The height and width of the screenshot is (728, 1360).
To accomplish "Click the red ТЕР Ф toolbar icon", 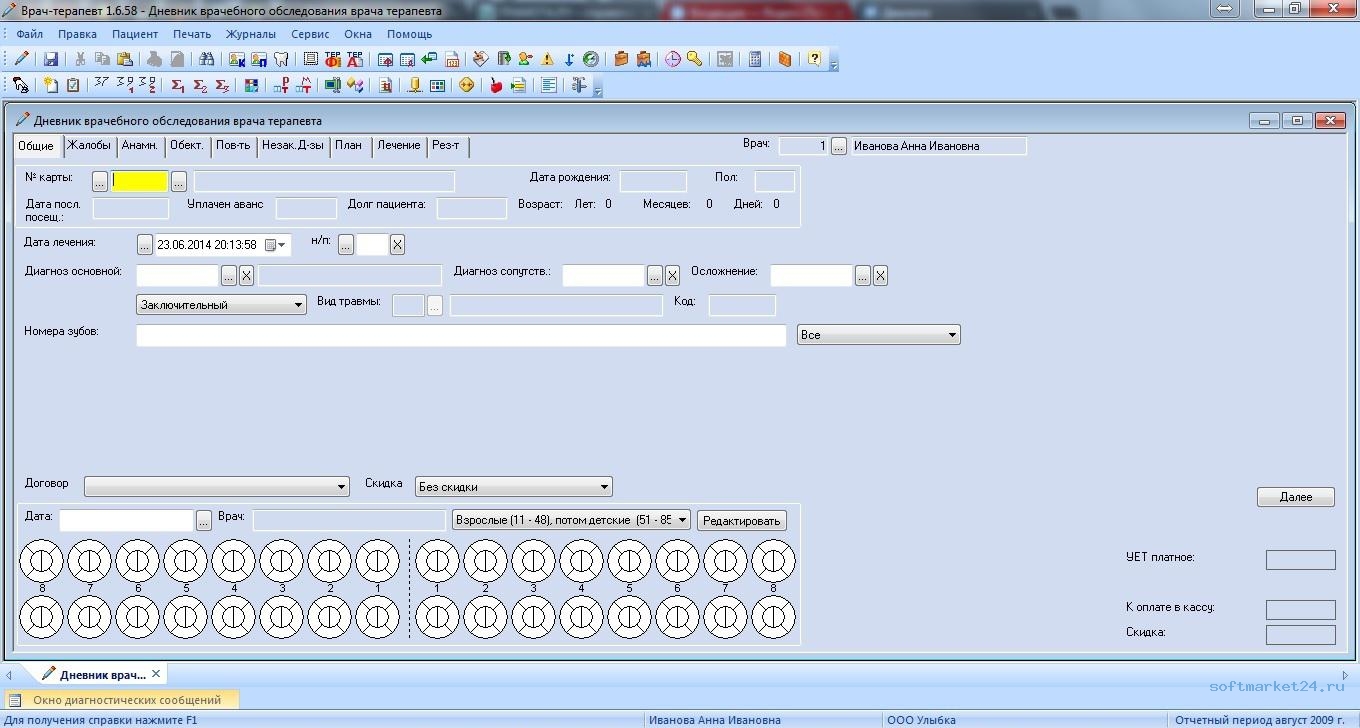I will (x=333, y=59).
